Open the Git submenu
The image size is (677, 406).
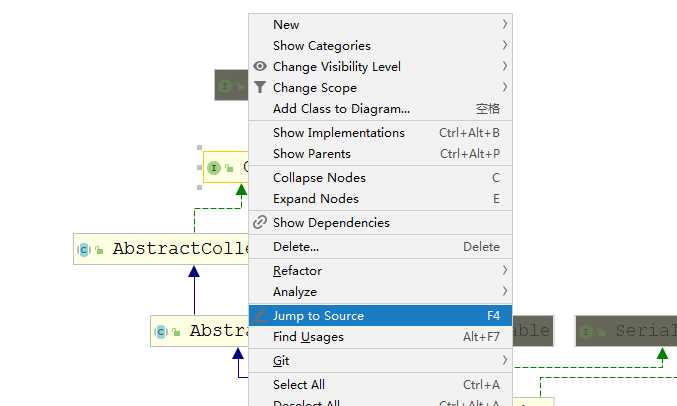[380, 361]
